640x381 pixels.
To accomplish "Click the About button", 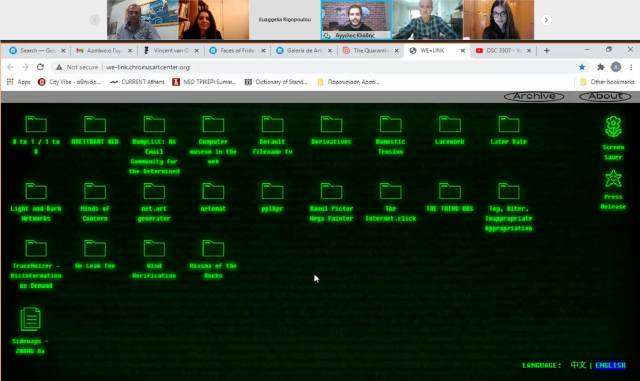I will coord(605,96).
